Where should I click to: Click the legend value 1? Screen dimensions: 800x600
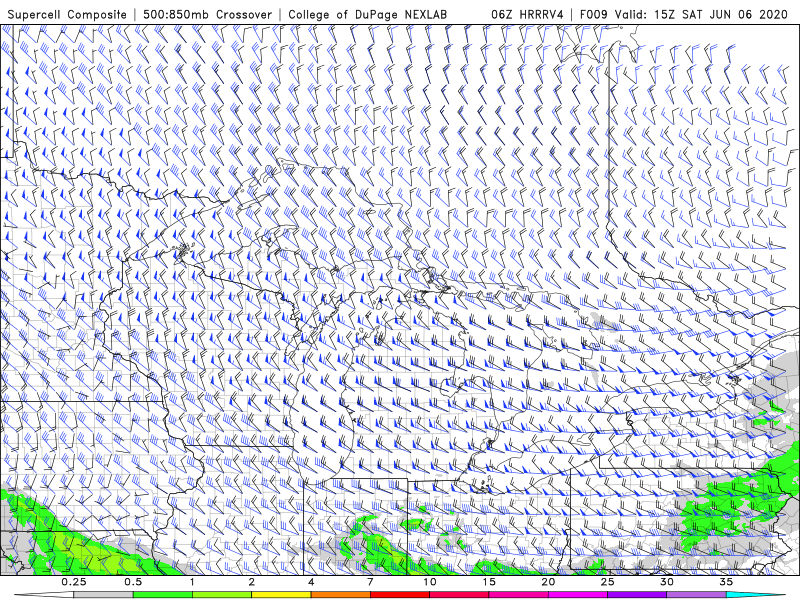192,582
